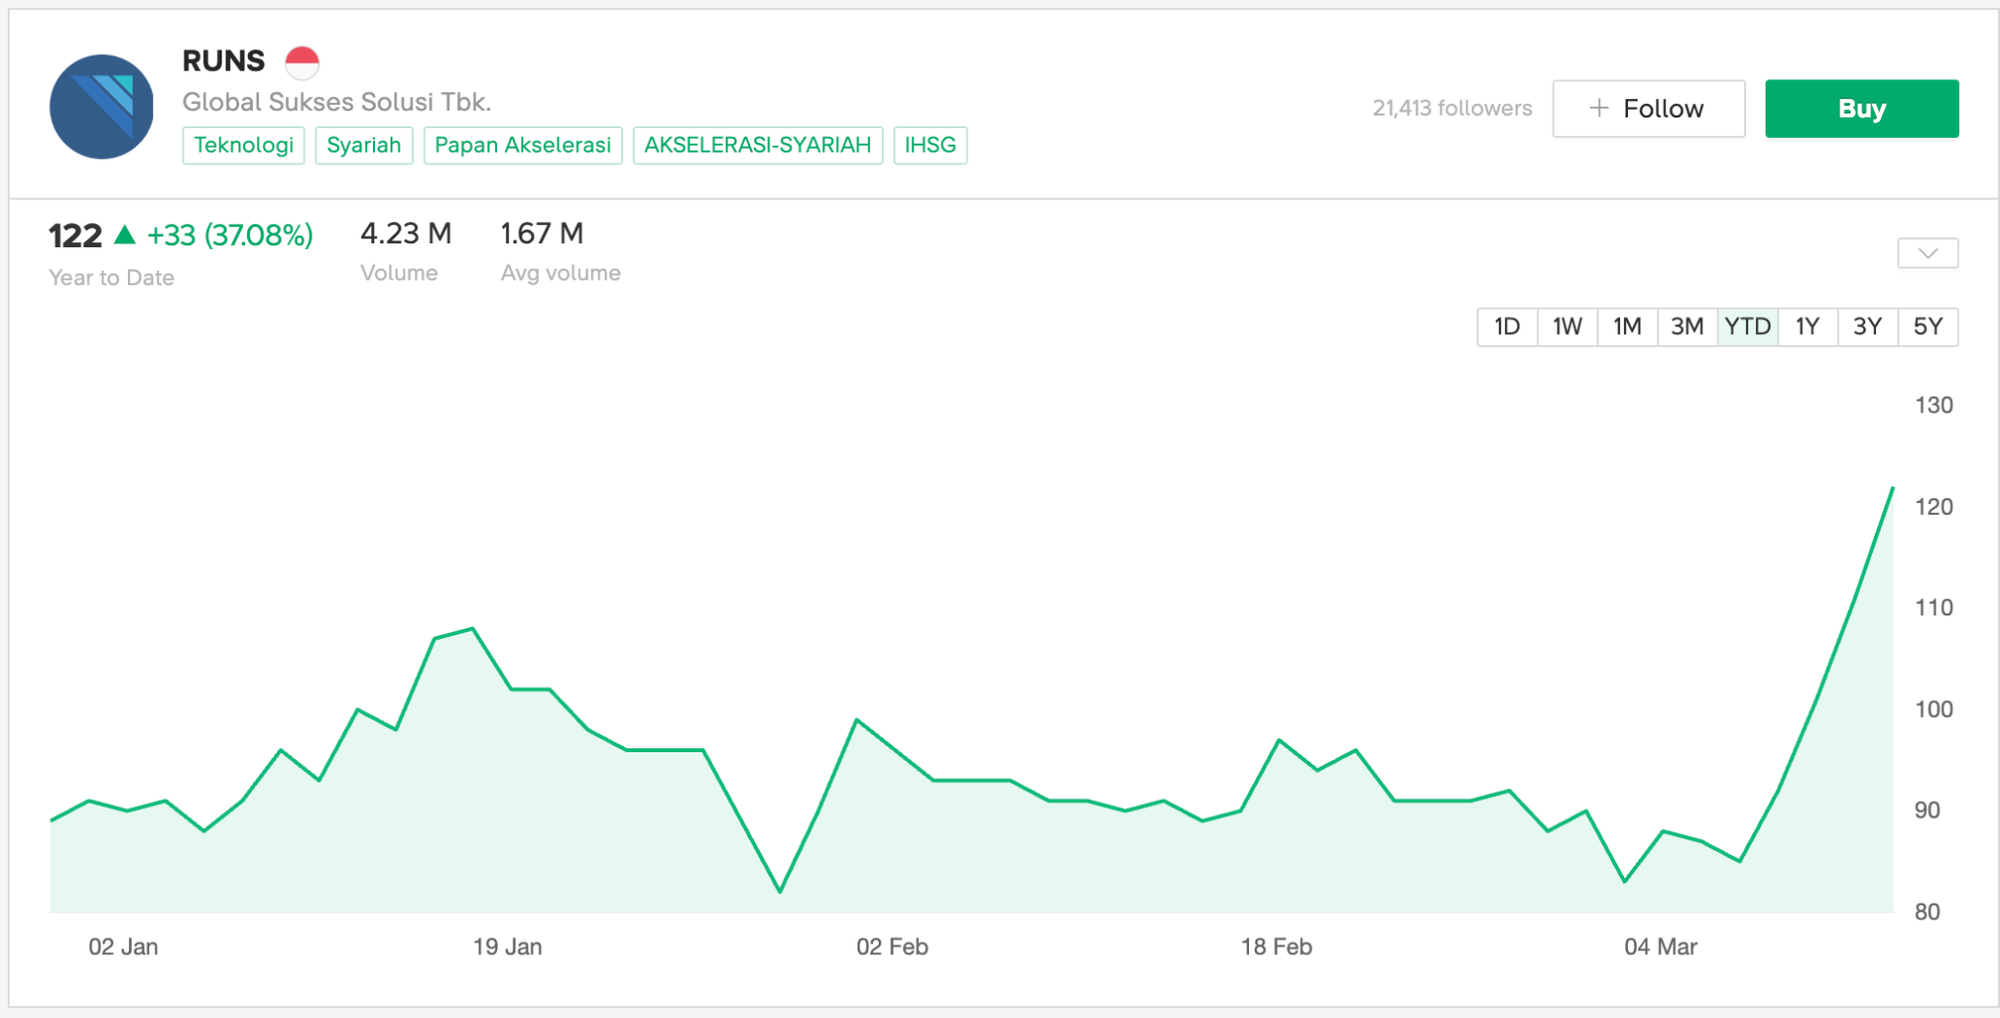Click the RUNS company logo
The width and height of the screenshot is (2000, 1018).
coord(101,107)
